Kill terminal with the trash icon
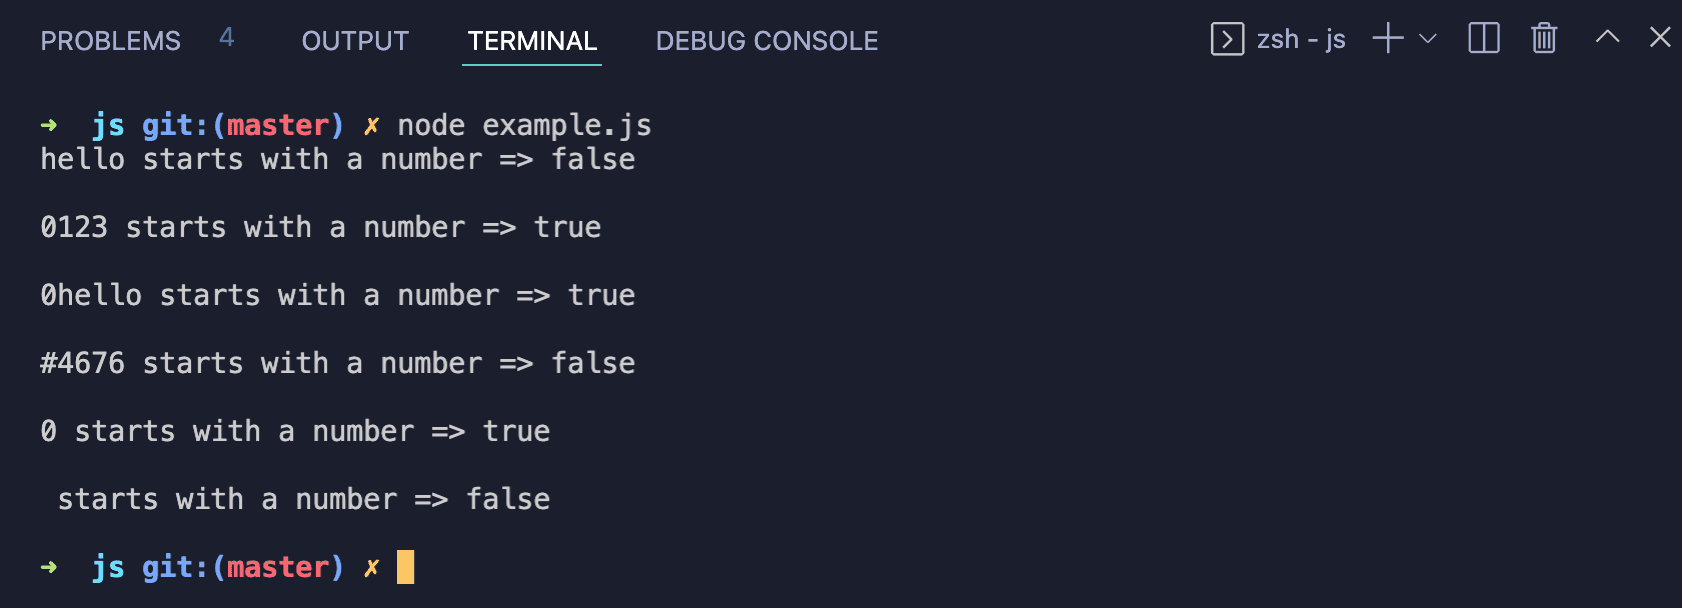The image size is (1682, 608). point(1544,38)
